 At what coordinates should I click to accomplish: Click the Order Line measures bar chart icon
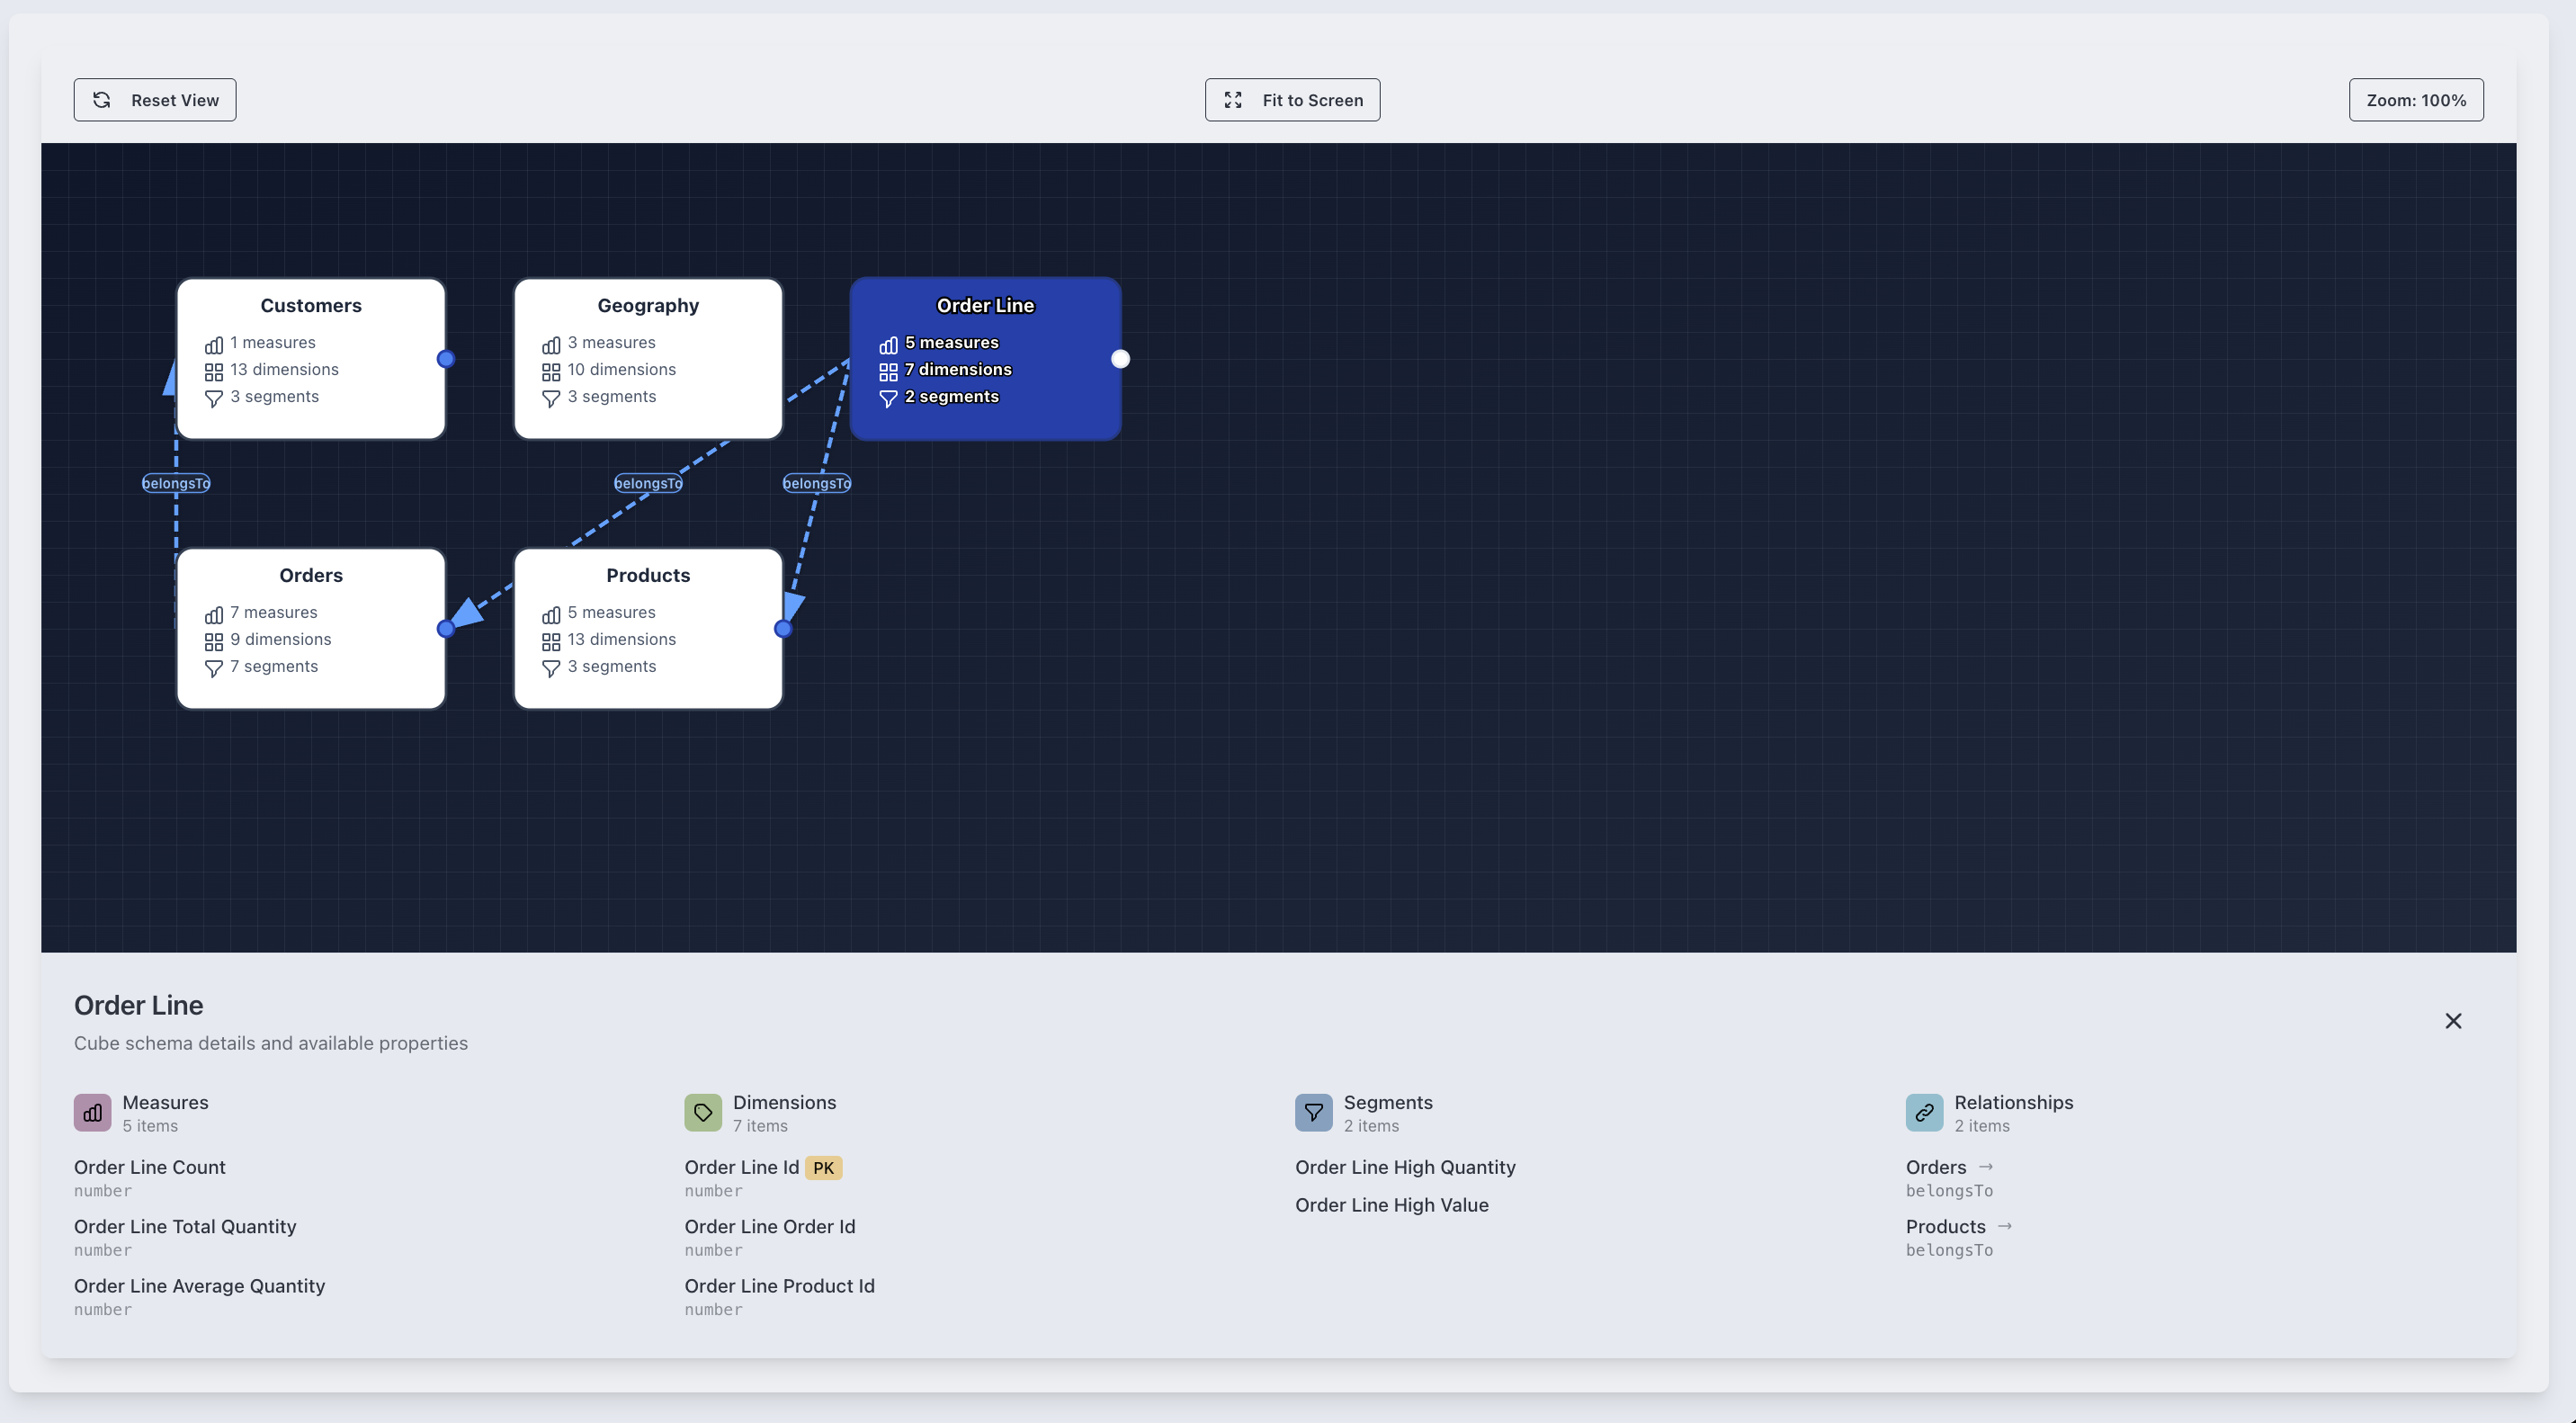(888, 345)
